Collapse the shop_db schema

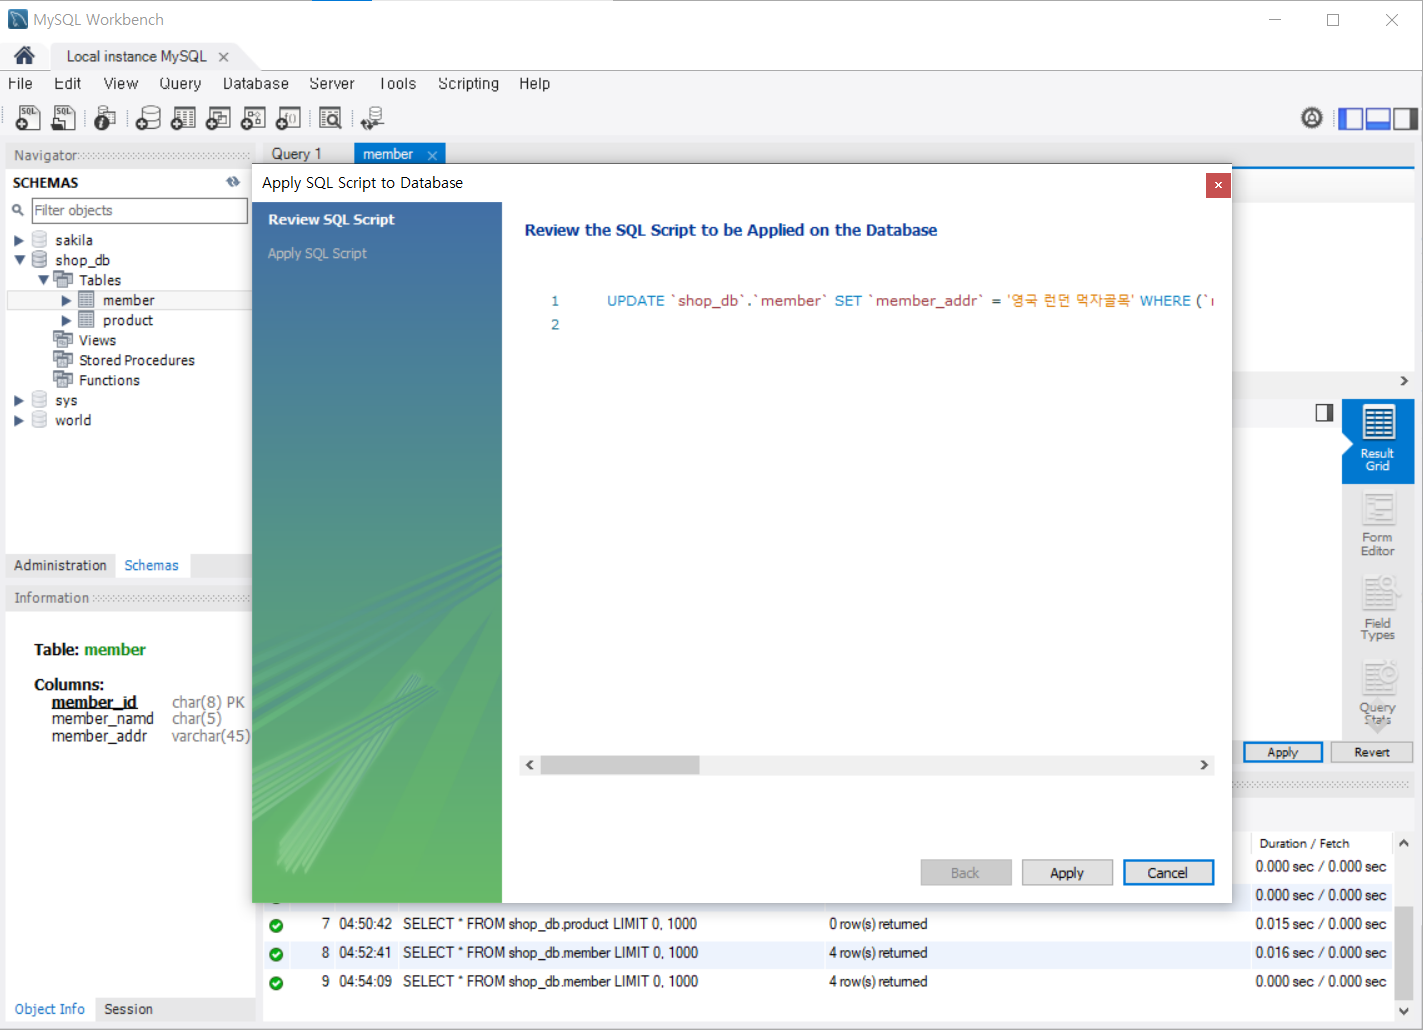tap(18, 260)
